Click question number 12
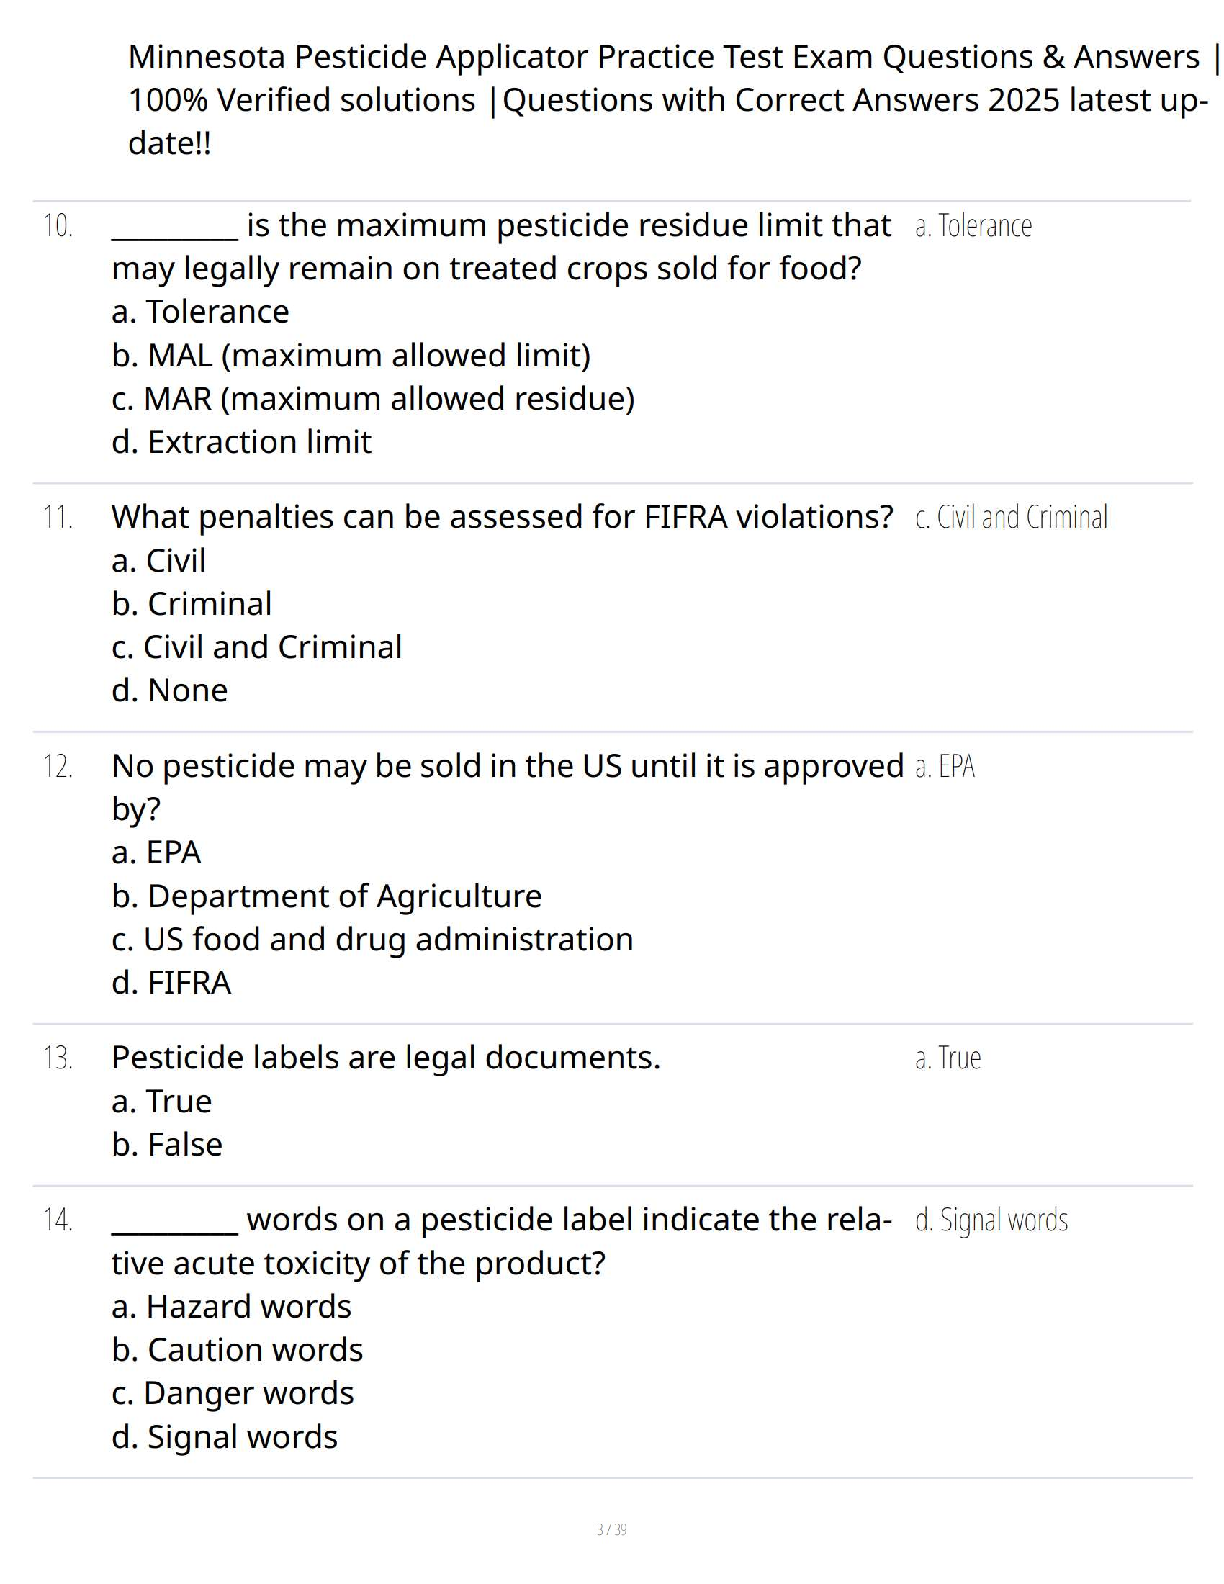The height and width of the screenshot is (1584, 1224). tap(57, 767)
